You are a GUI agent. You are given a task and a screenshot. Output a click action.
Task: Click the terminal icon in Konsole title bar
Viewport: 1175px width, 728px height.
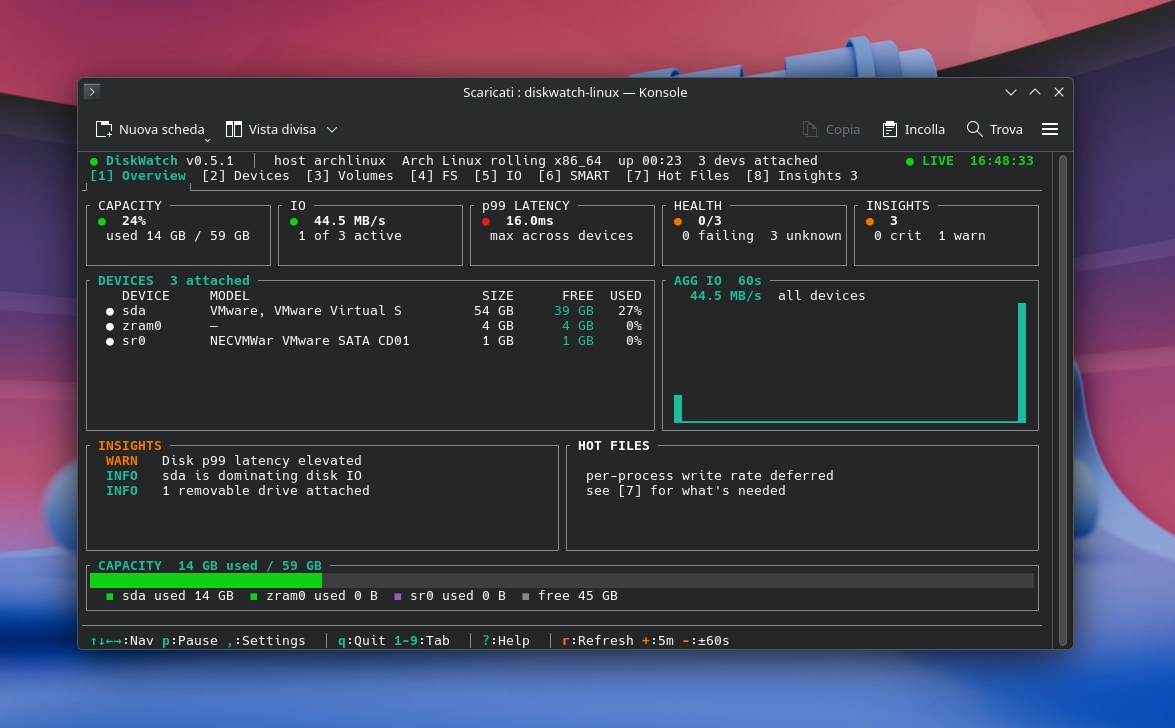click(91, 91)
